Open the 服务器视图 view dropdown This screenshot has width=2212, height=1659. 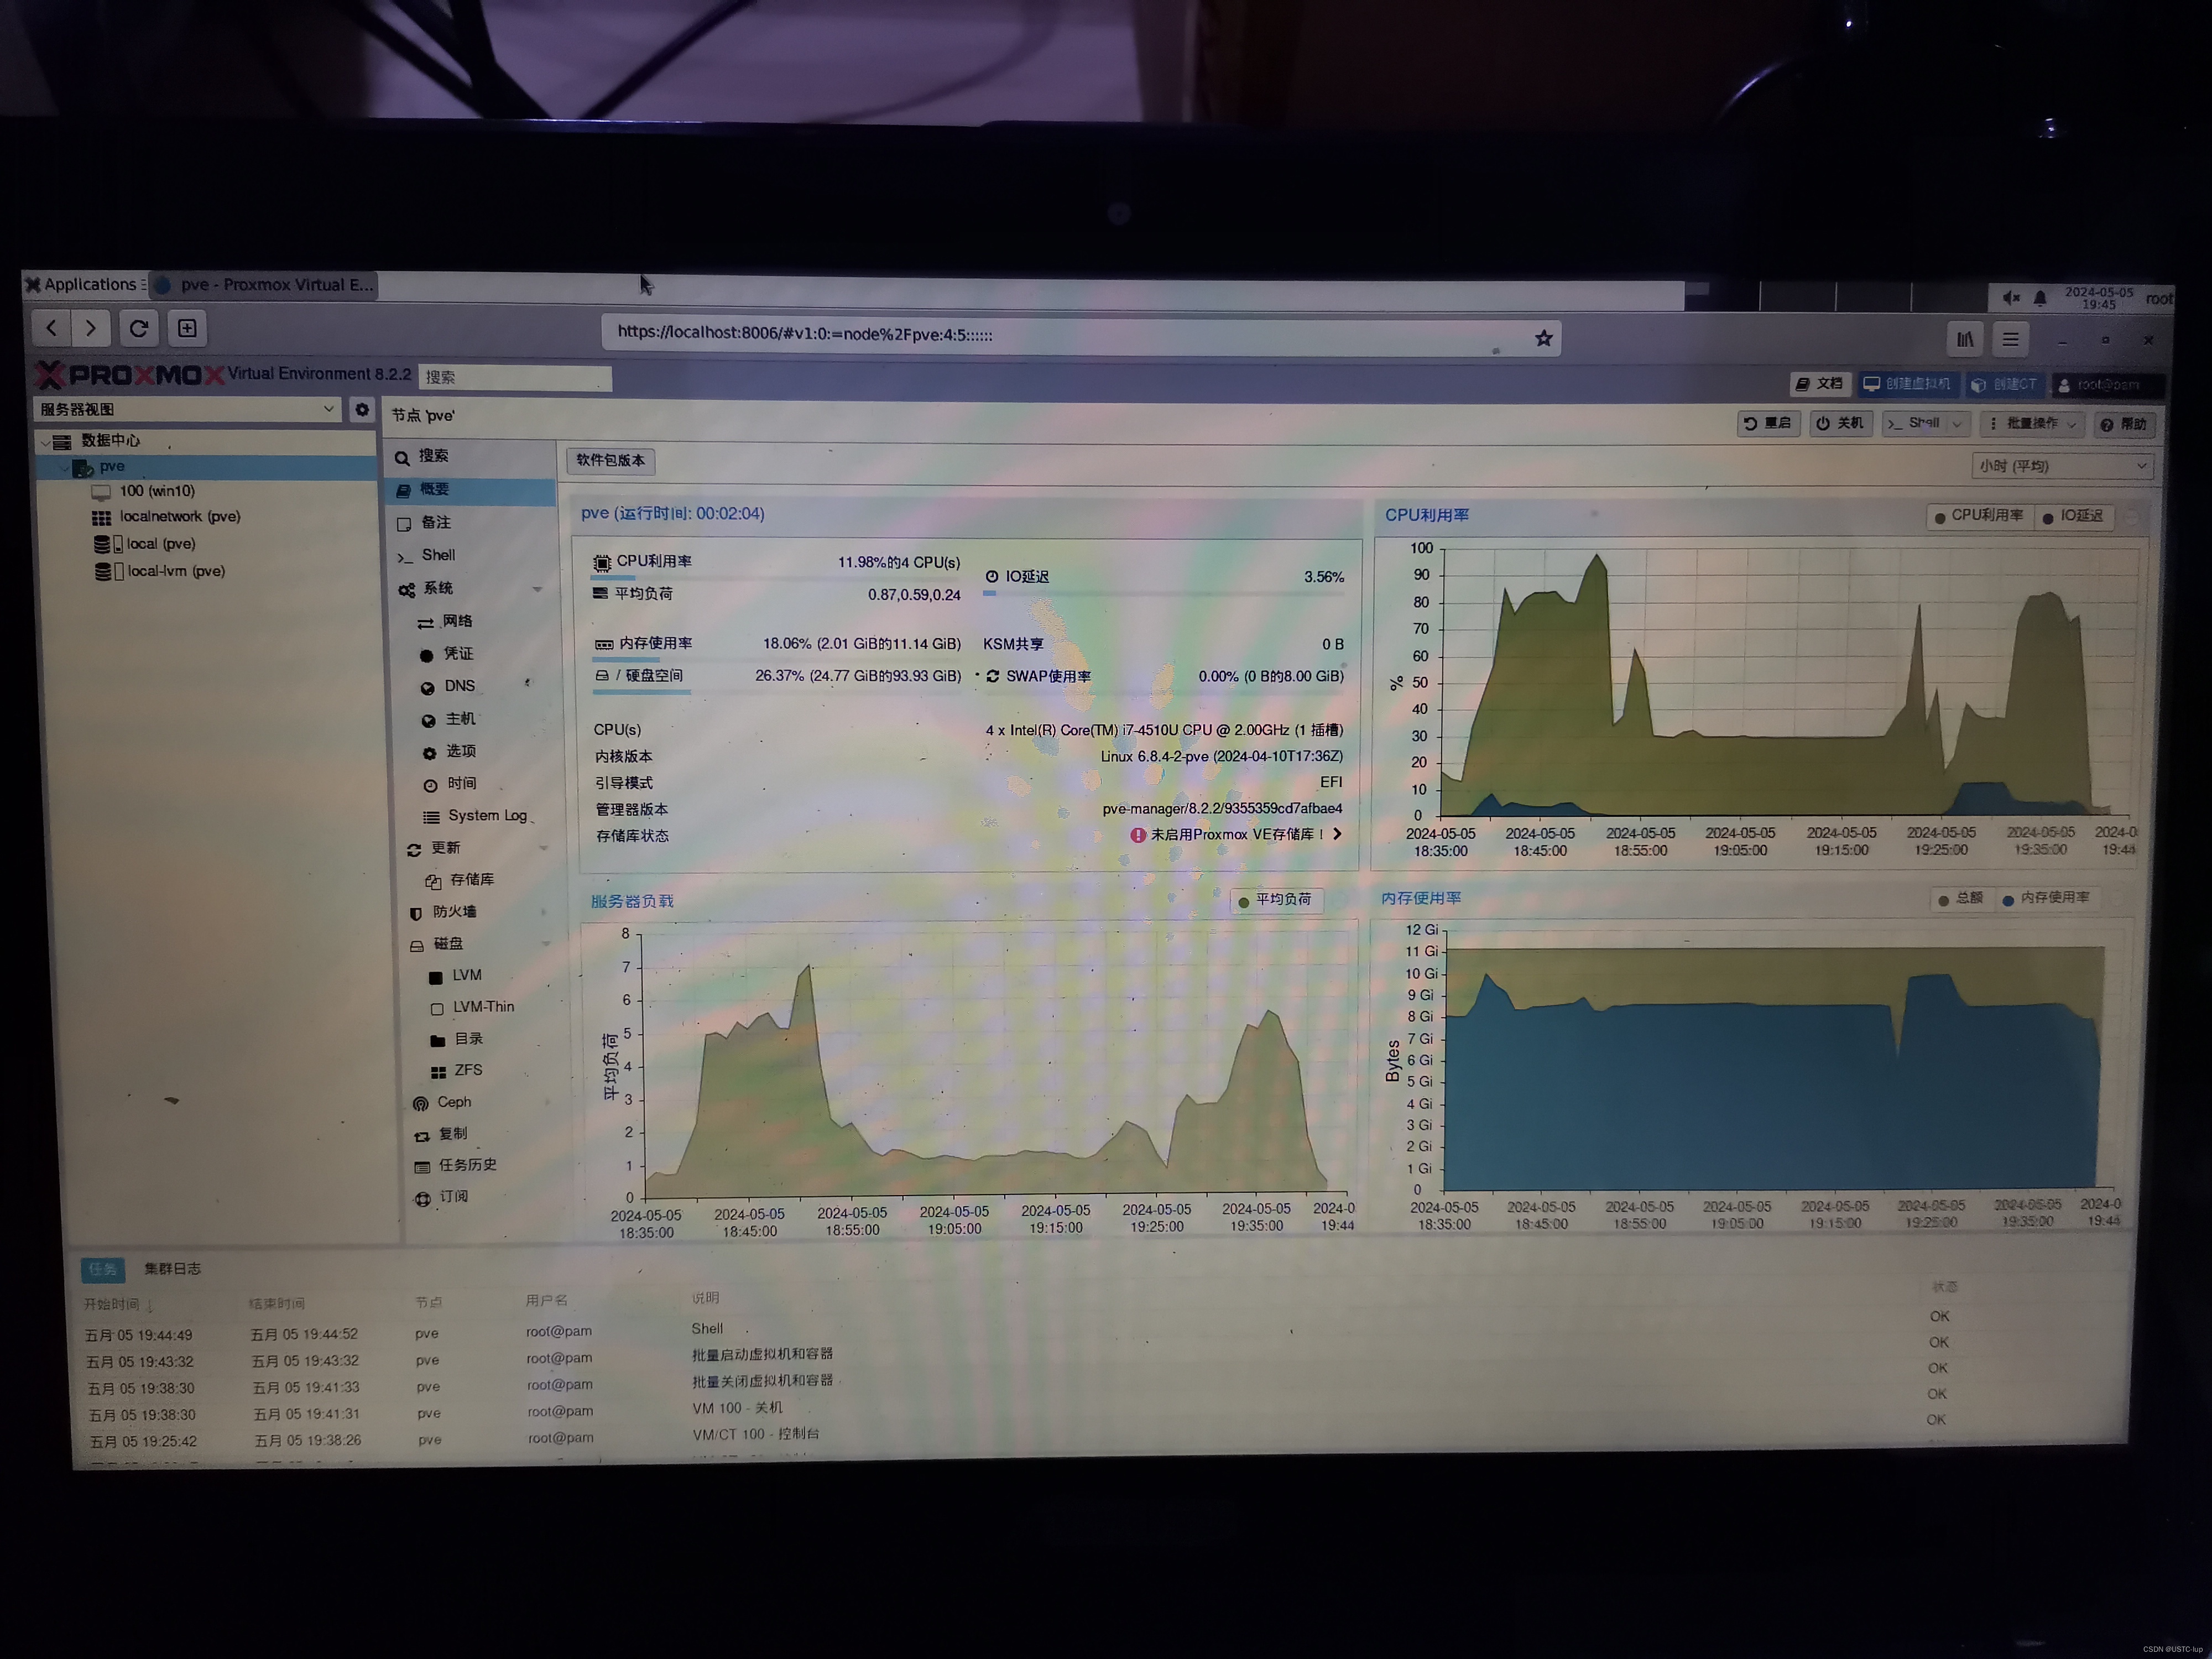[x=187, y=409]
